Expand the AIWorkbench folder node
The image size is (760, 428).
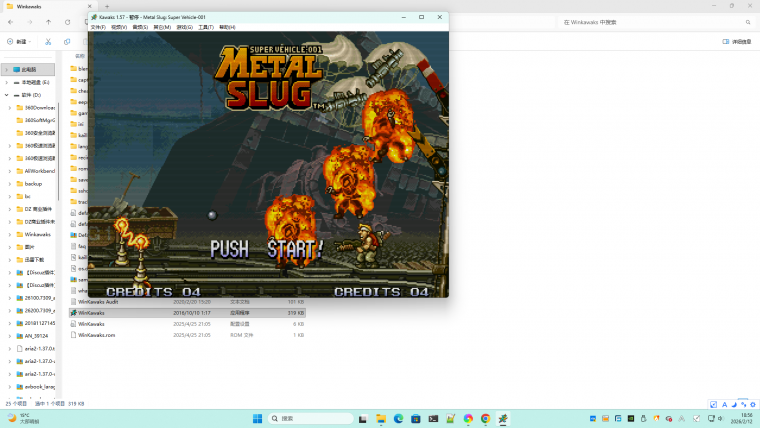tap(10, 171)
